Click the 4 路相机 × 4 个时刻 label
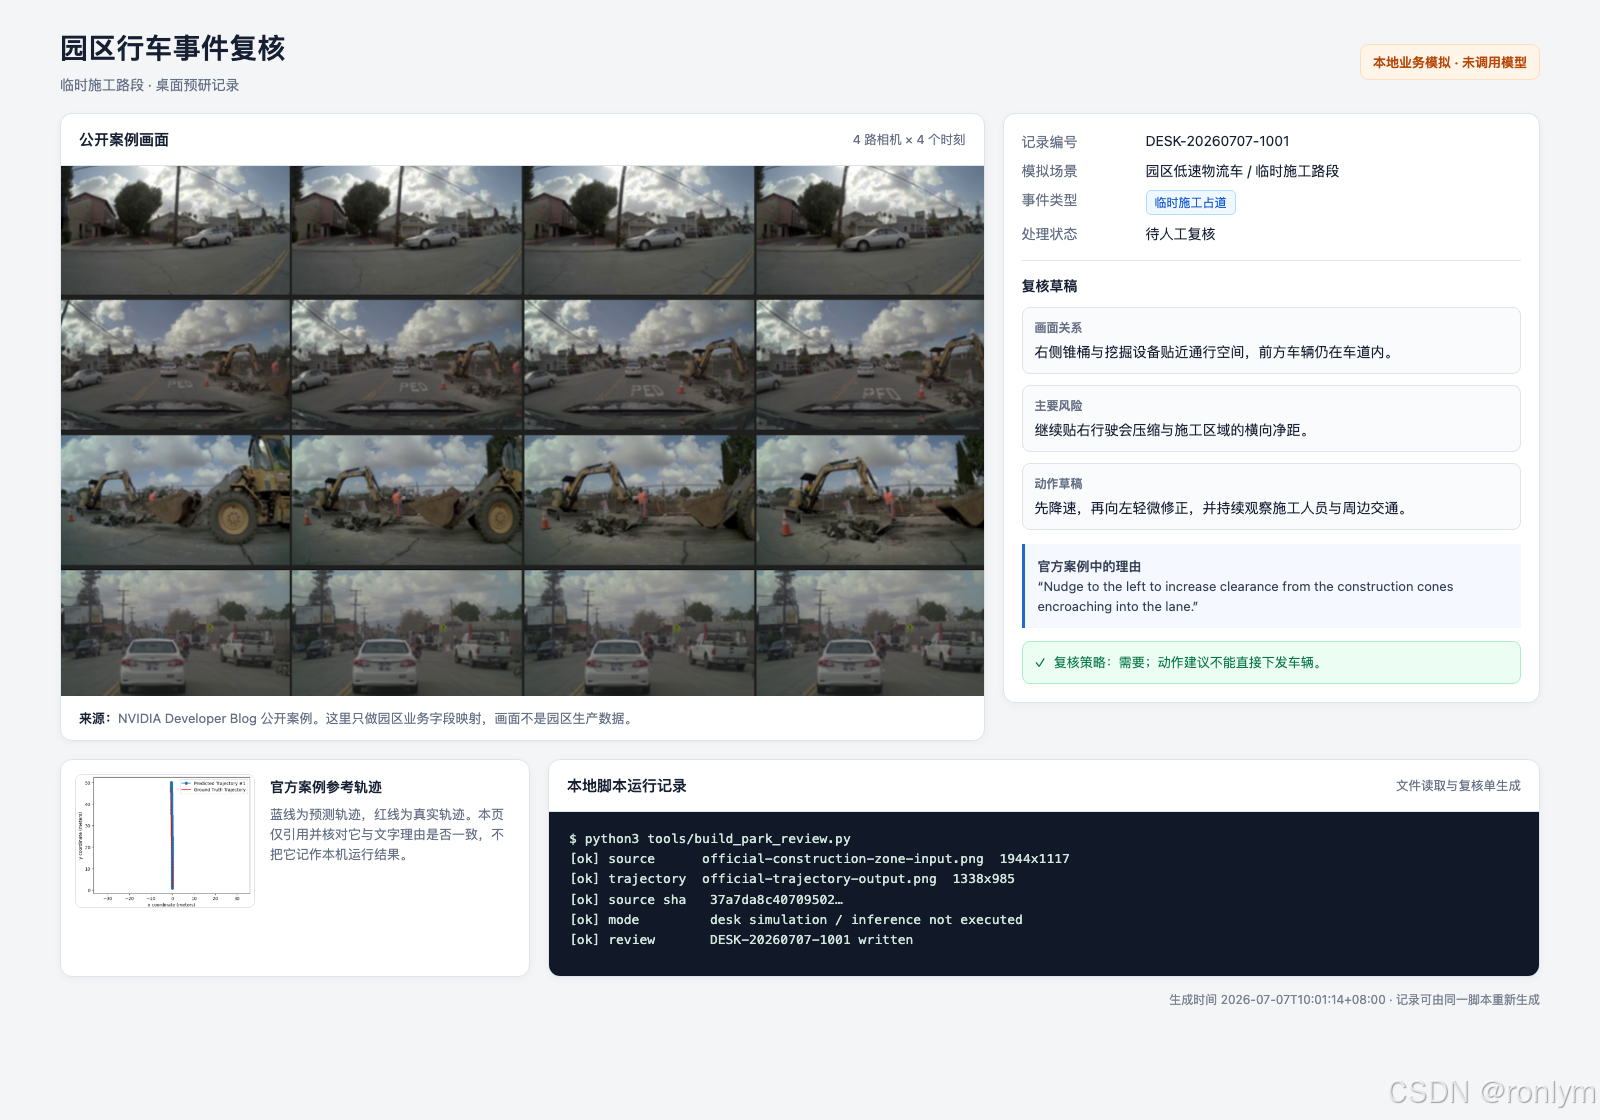 click(x=909, y=140)
